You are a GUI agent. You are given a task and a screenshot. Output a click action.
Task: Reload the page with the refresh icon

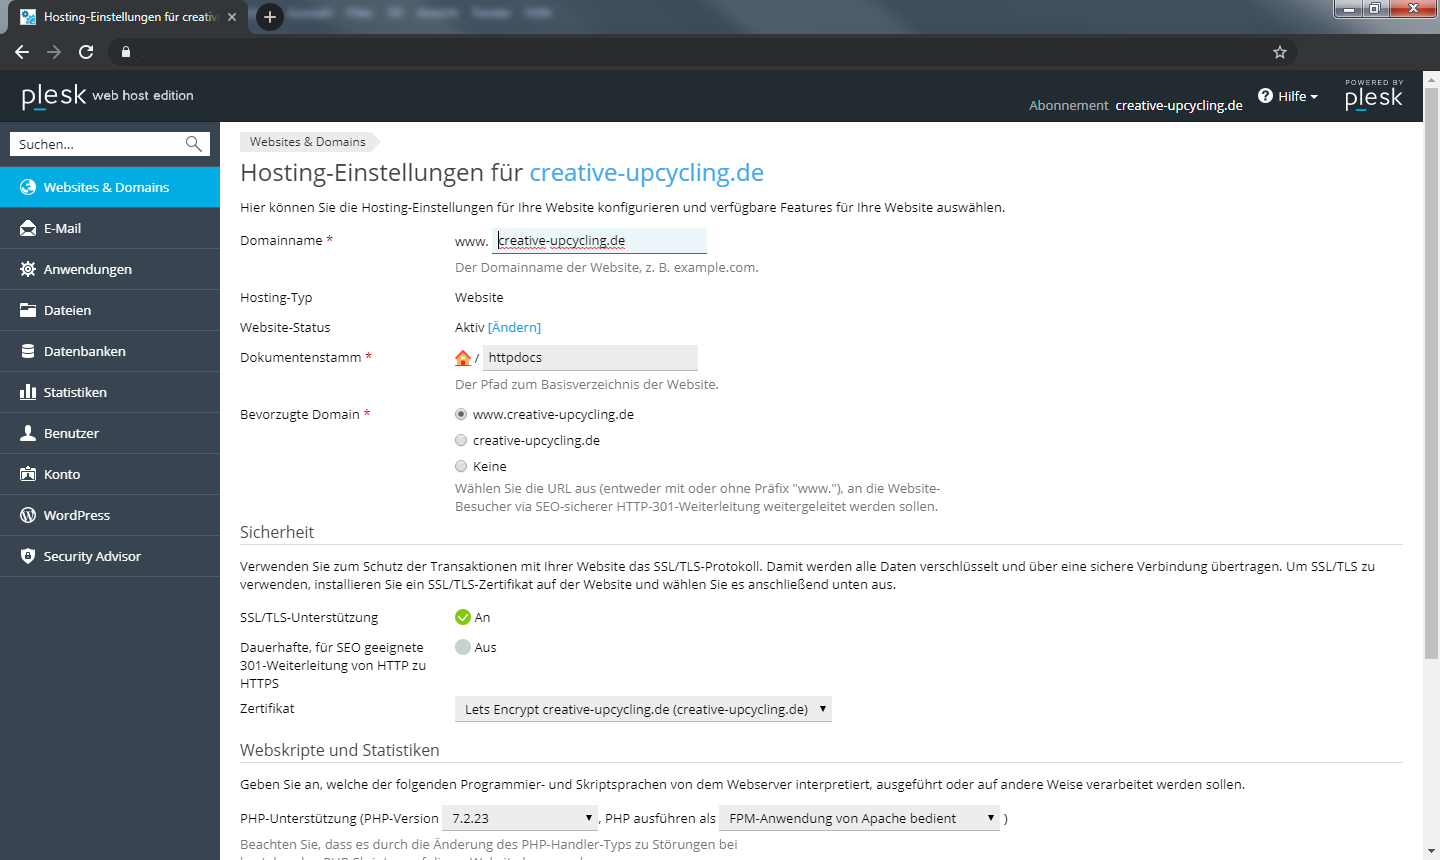tap(86, 52)
